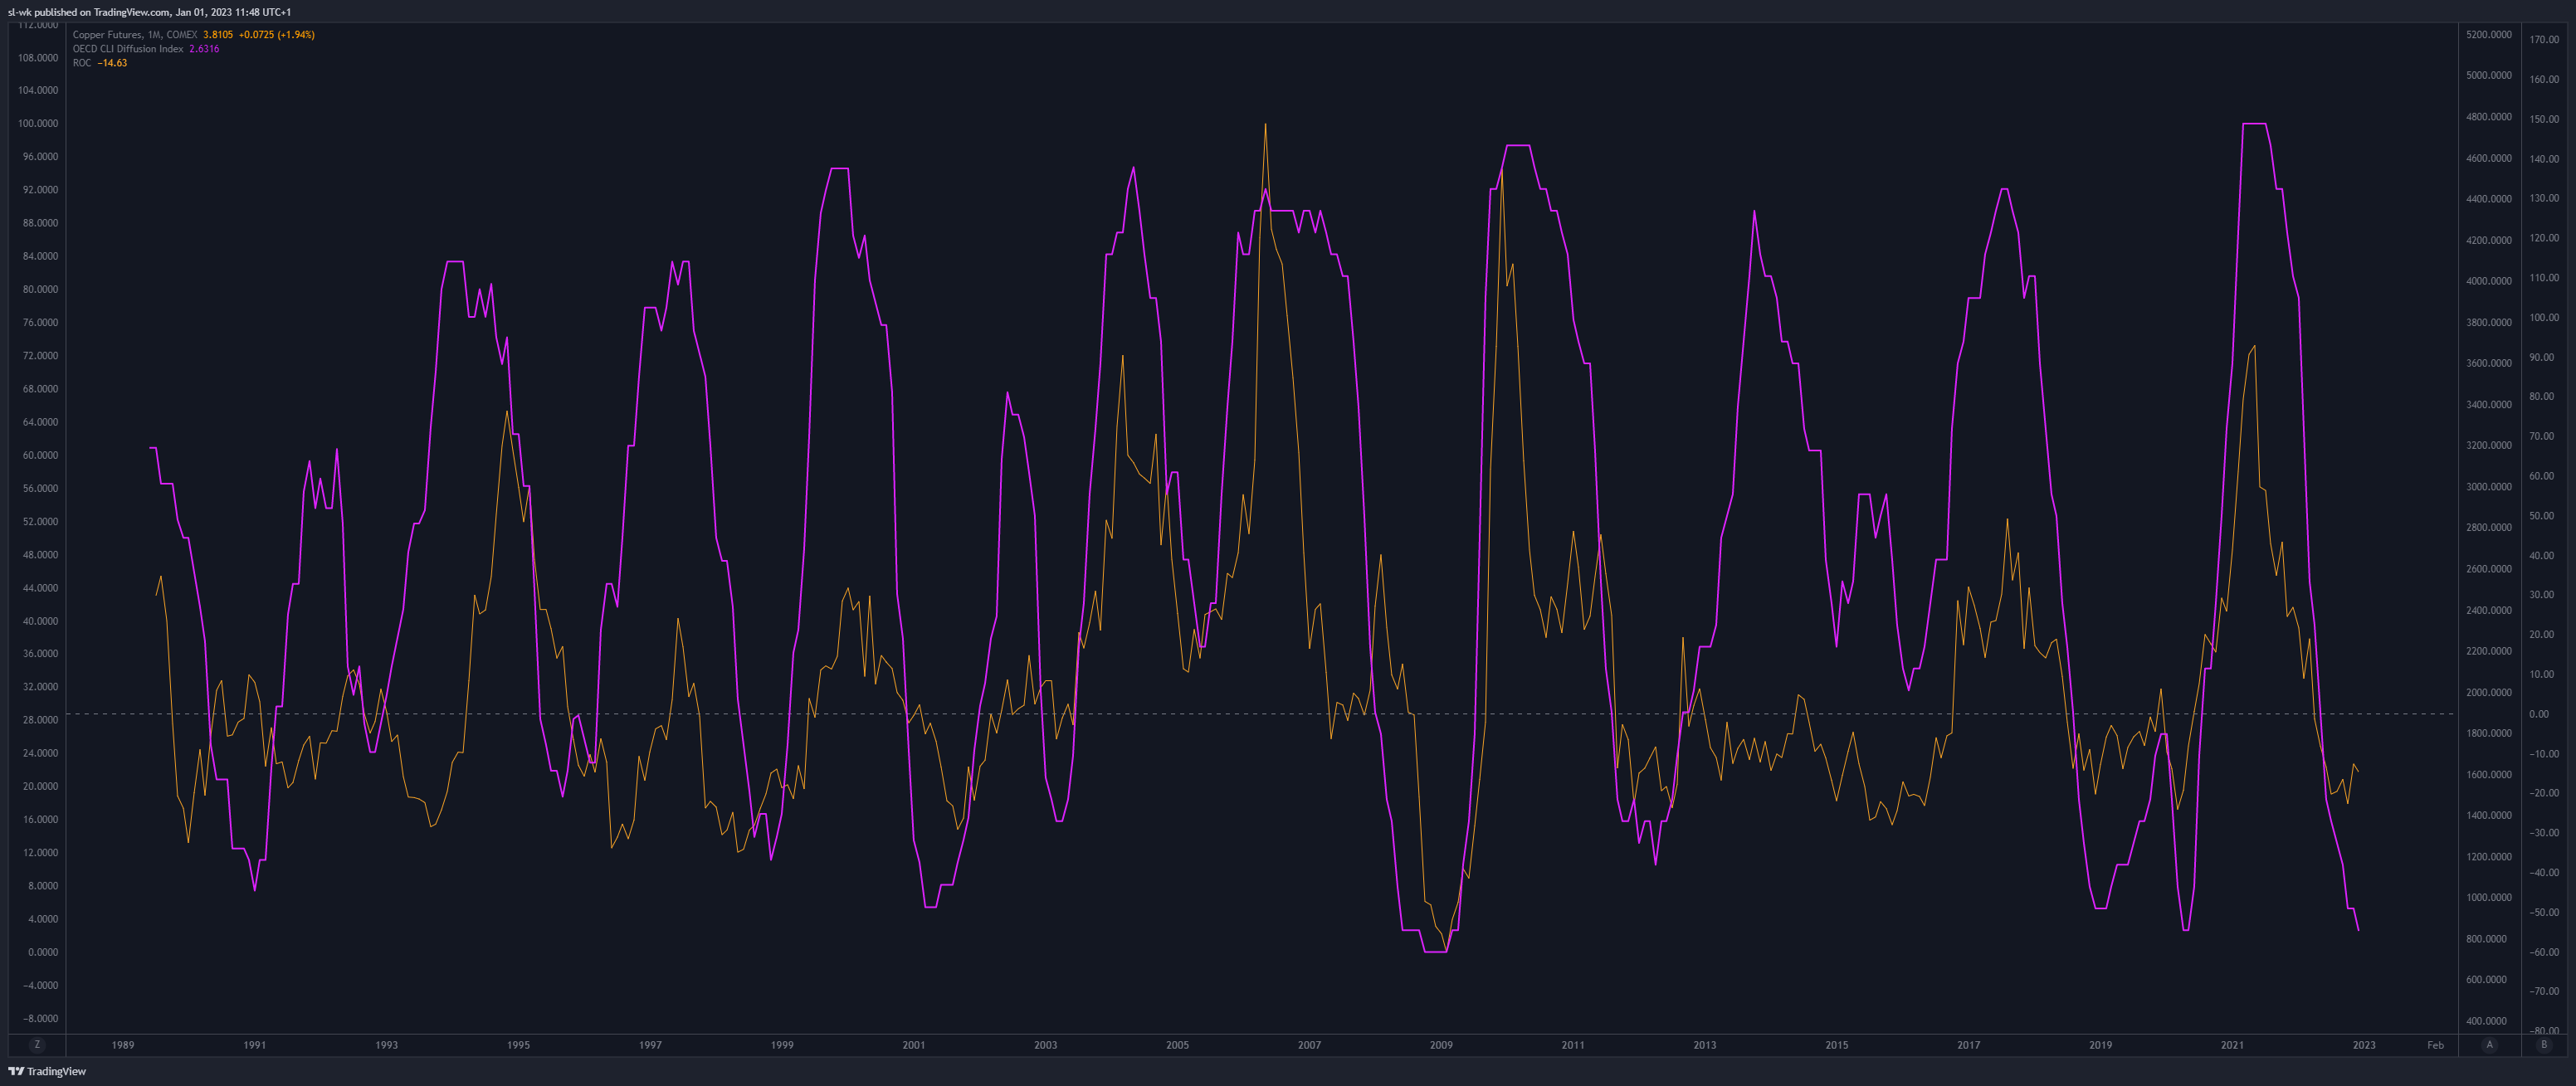This screenshot has width=2576, height=1086.
Task: Click the 2021 label on time axis
Action: pos(2232,1045)
